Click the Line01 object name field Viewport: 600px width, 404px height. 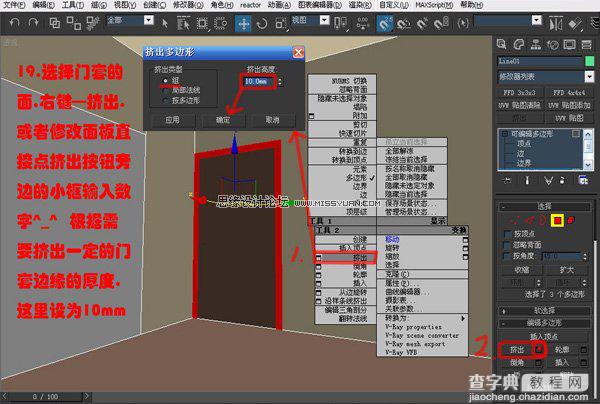click(x=540, y=61)
